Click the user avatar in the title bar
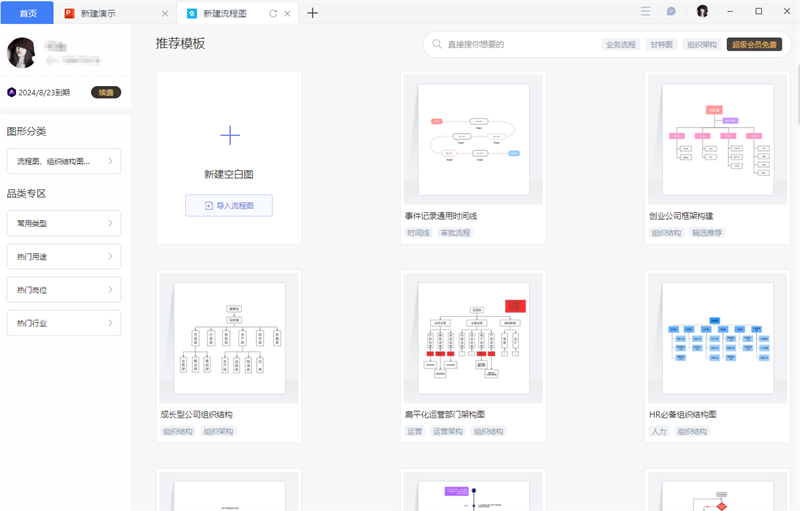Screen dimensions: 800x511 [702, 12]
